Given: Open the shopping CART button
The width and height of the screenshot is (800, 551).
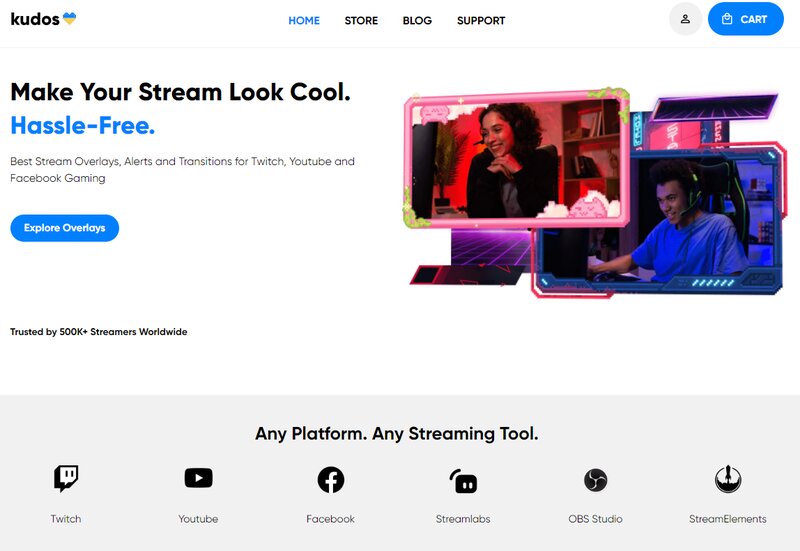Looking at the screenshot, I should point(745,19).
